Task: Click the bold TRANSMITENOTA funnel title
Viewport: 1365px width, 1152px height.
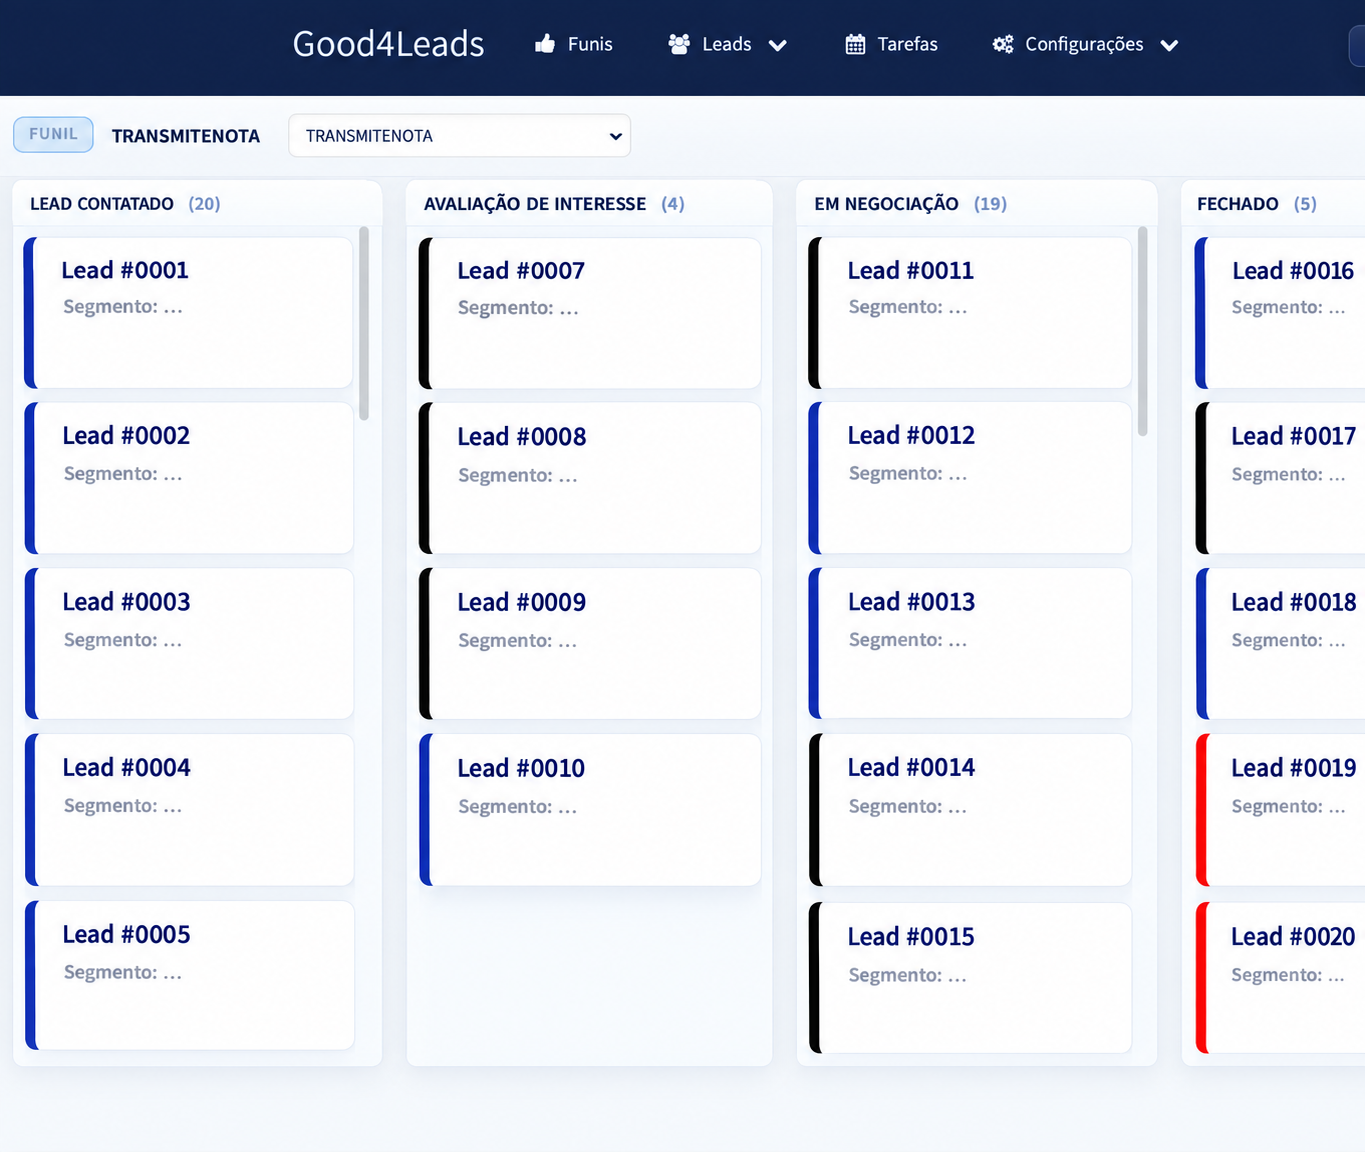Action: [186, 136]
